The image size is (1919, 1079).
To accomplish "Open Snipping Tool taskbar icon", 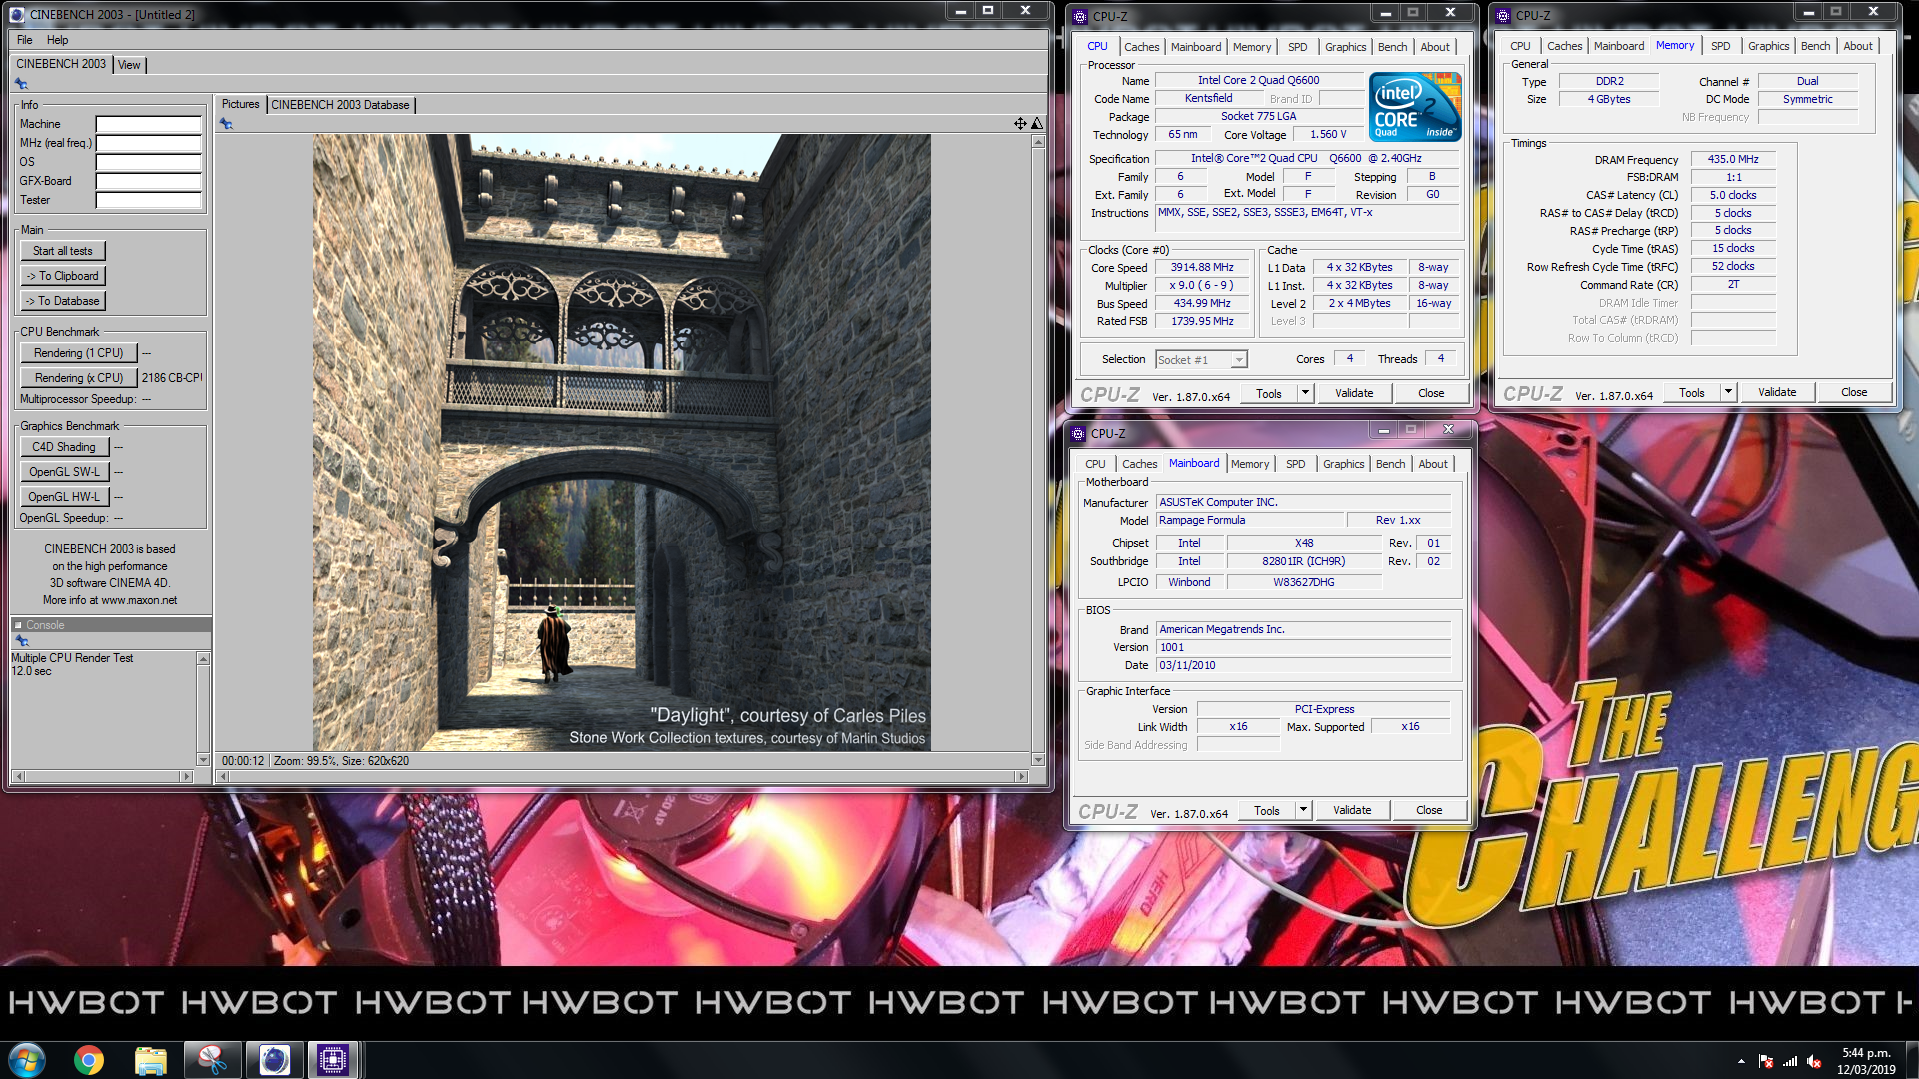I will 212,1060.
